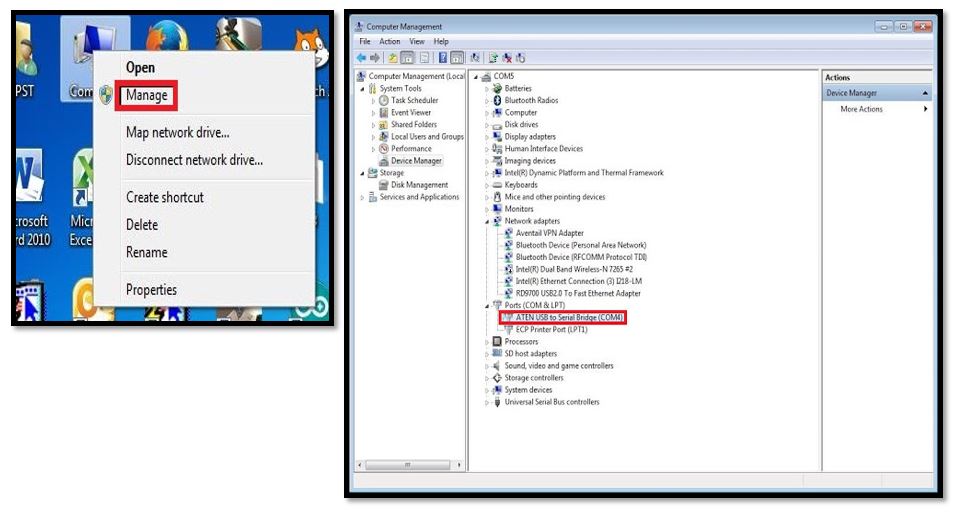Image resolution: width=958 pixels, height=519 pixels.
Task: Select Map network drive in context menu
Action: [x=178, y=133]
